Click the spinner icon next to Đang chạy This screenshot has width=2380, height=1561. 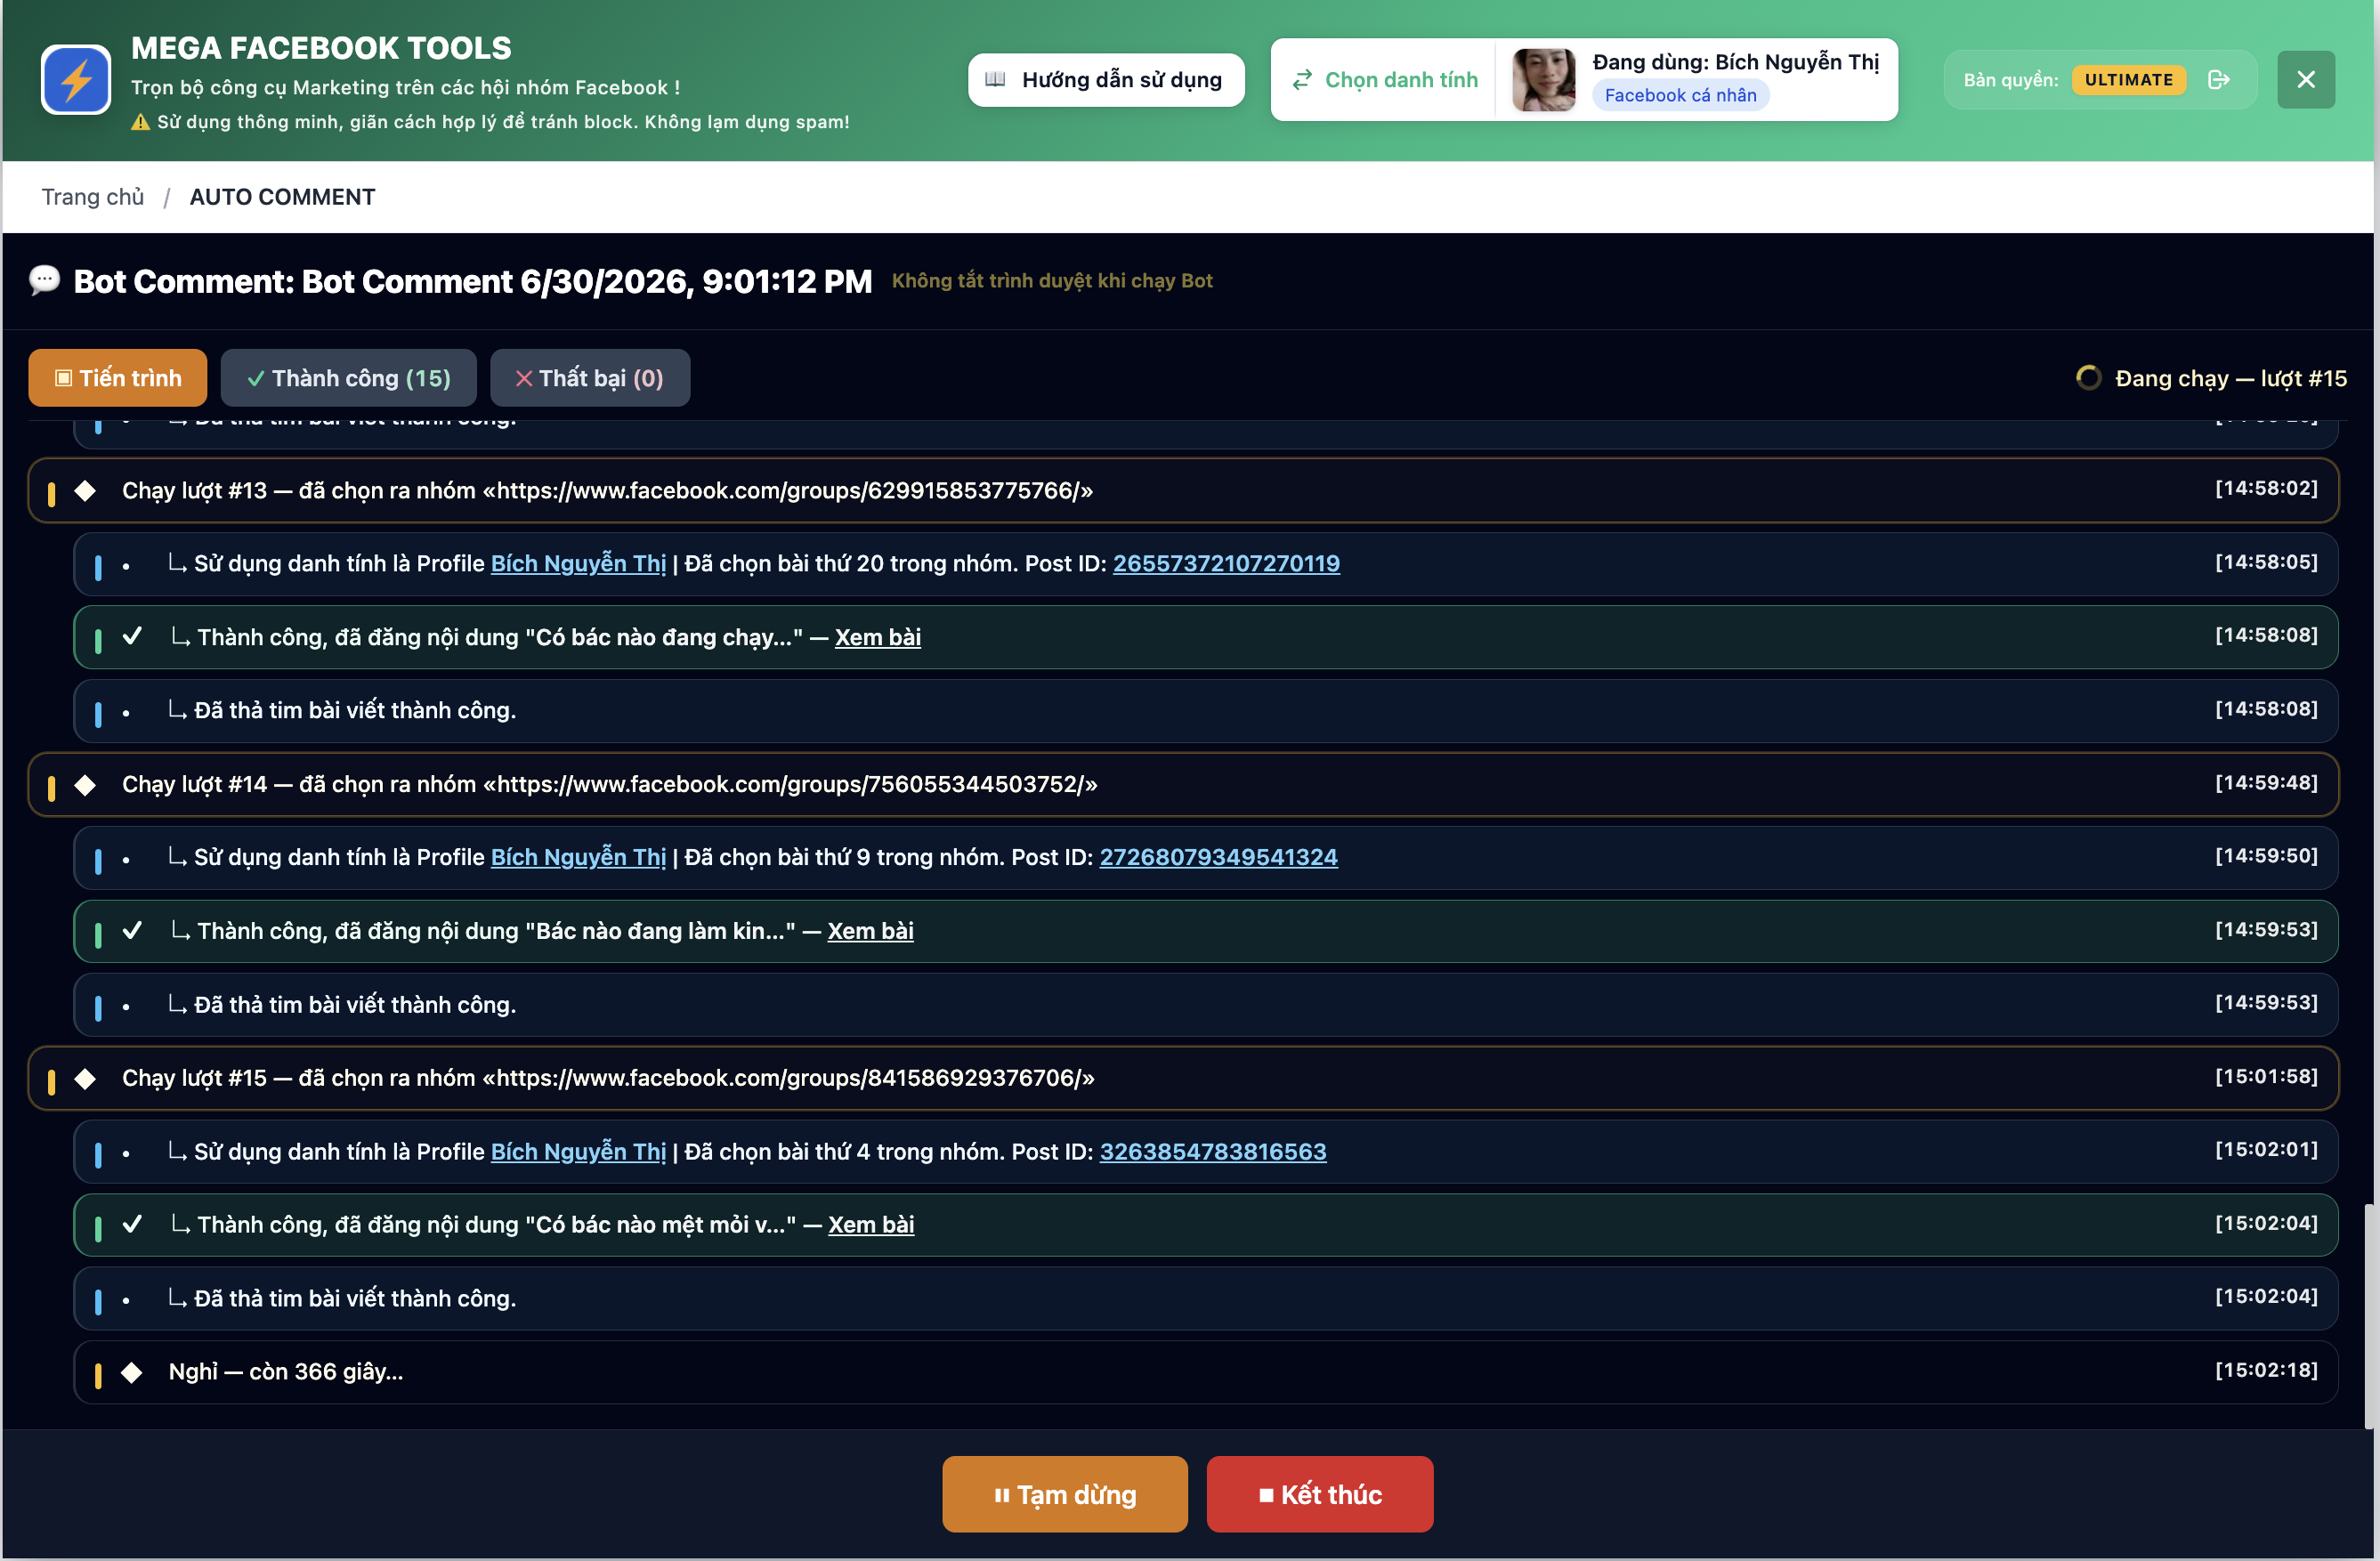(2088, 378)
